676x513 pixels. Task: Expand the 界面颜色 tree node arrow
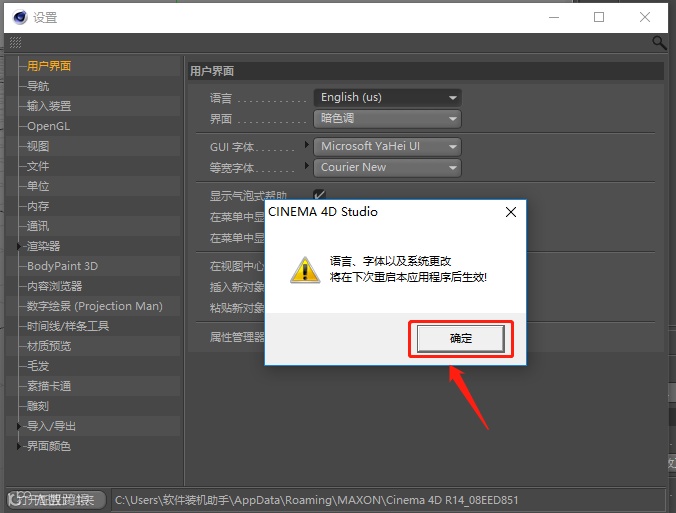point(19,446)
